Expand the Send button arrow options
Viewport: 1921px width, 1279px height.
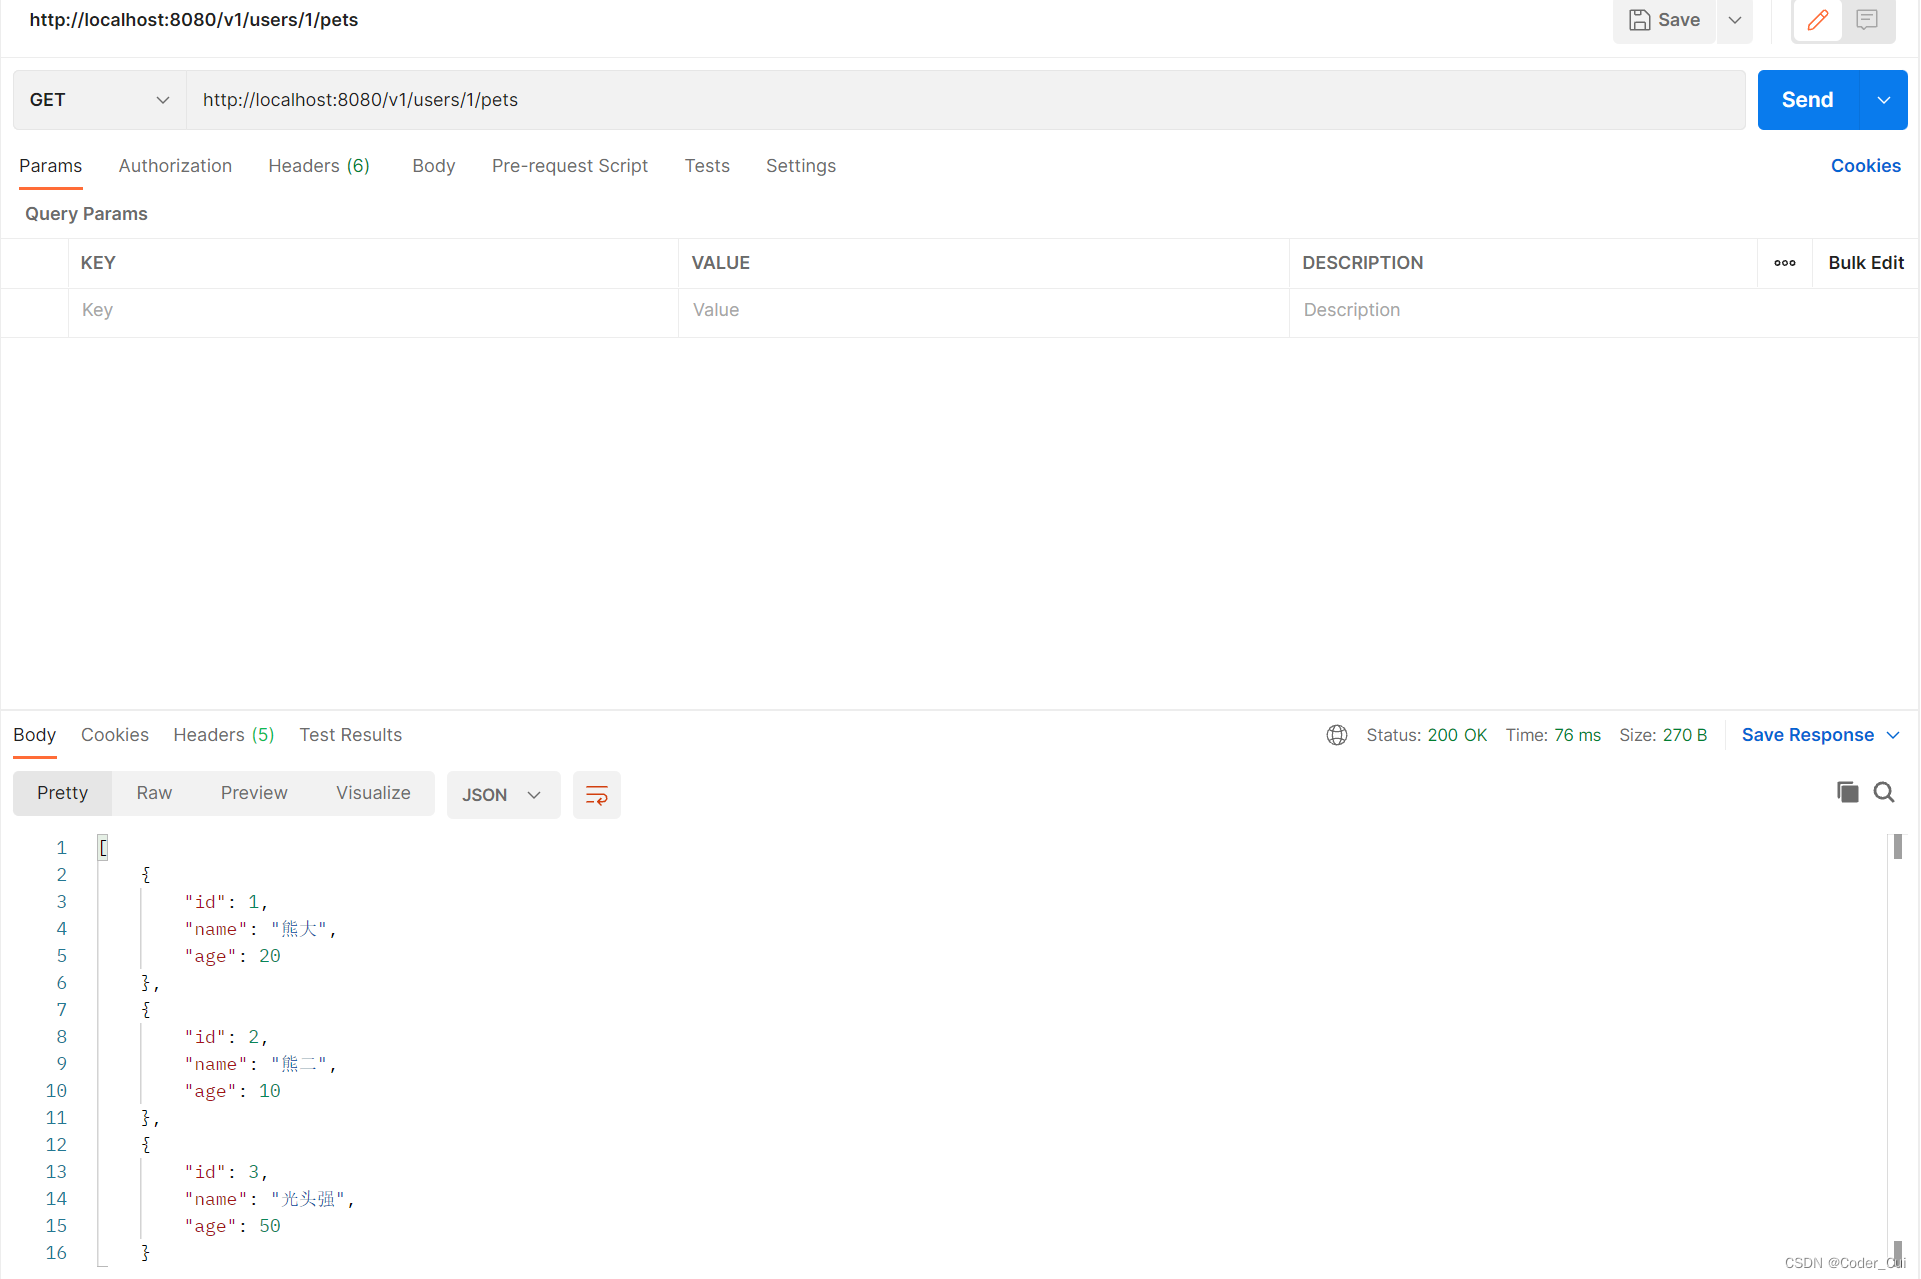[x=1884, y=100]
